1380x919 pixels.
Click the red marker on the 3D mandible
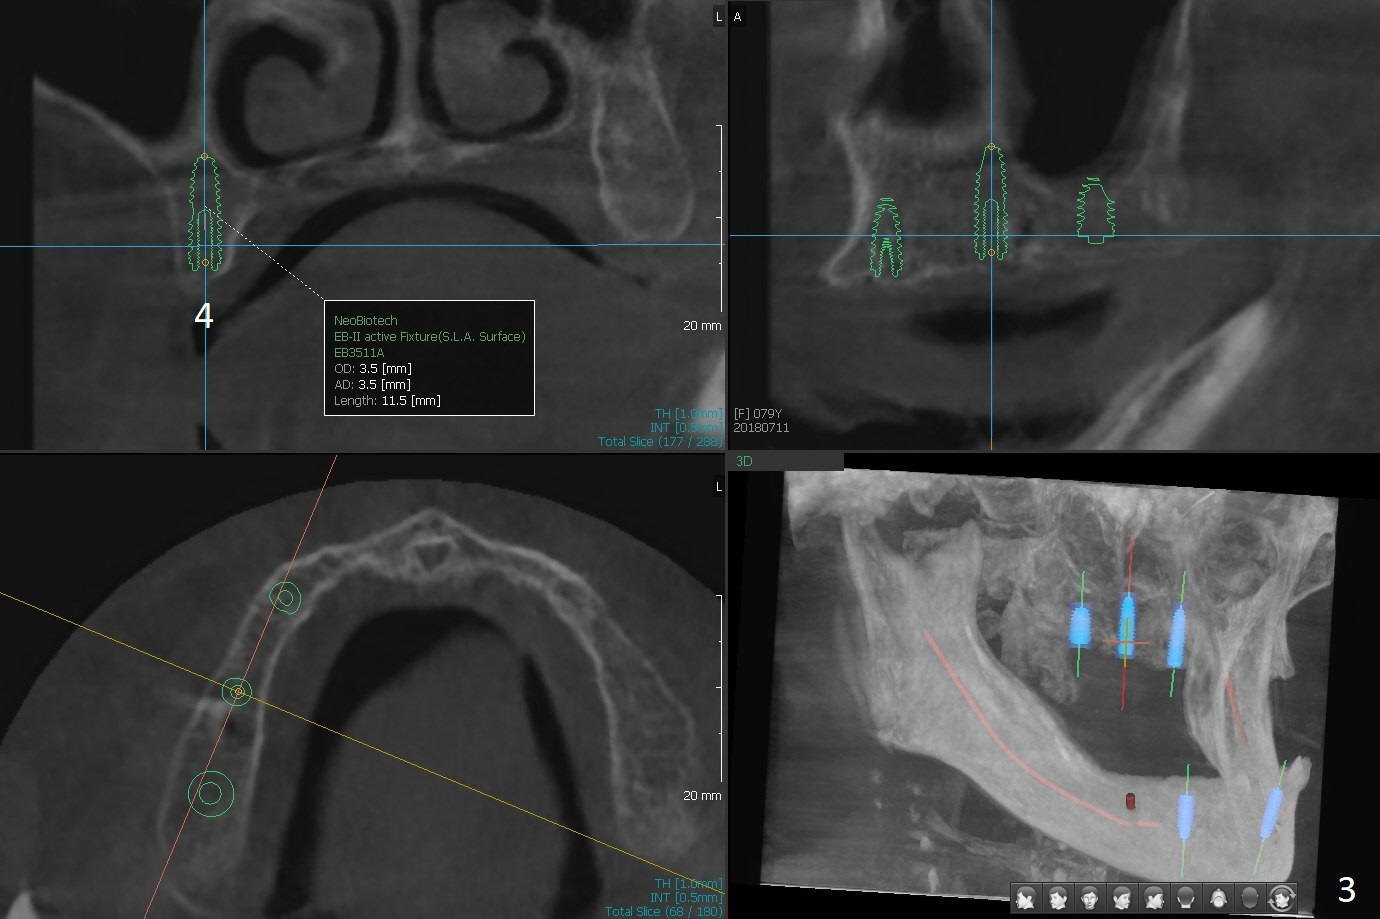(x=1131, y=800)
